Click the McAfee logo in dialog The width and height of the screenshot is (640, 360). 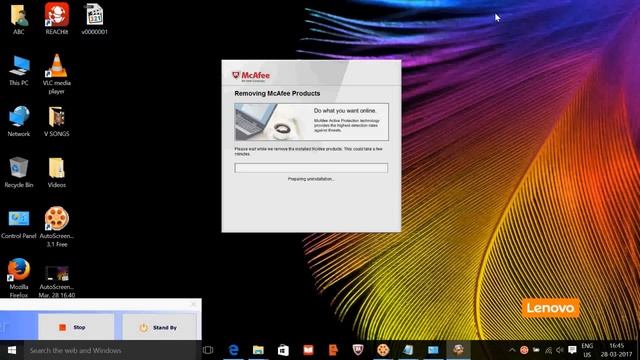(251, 76)
